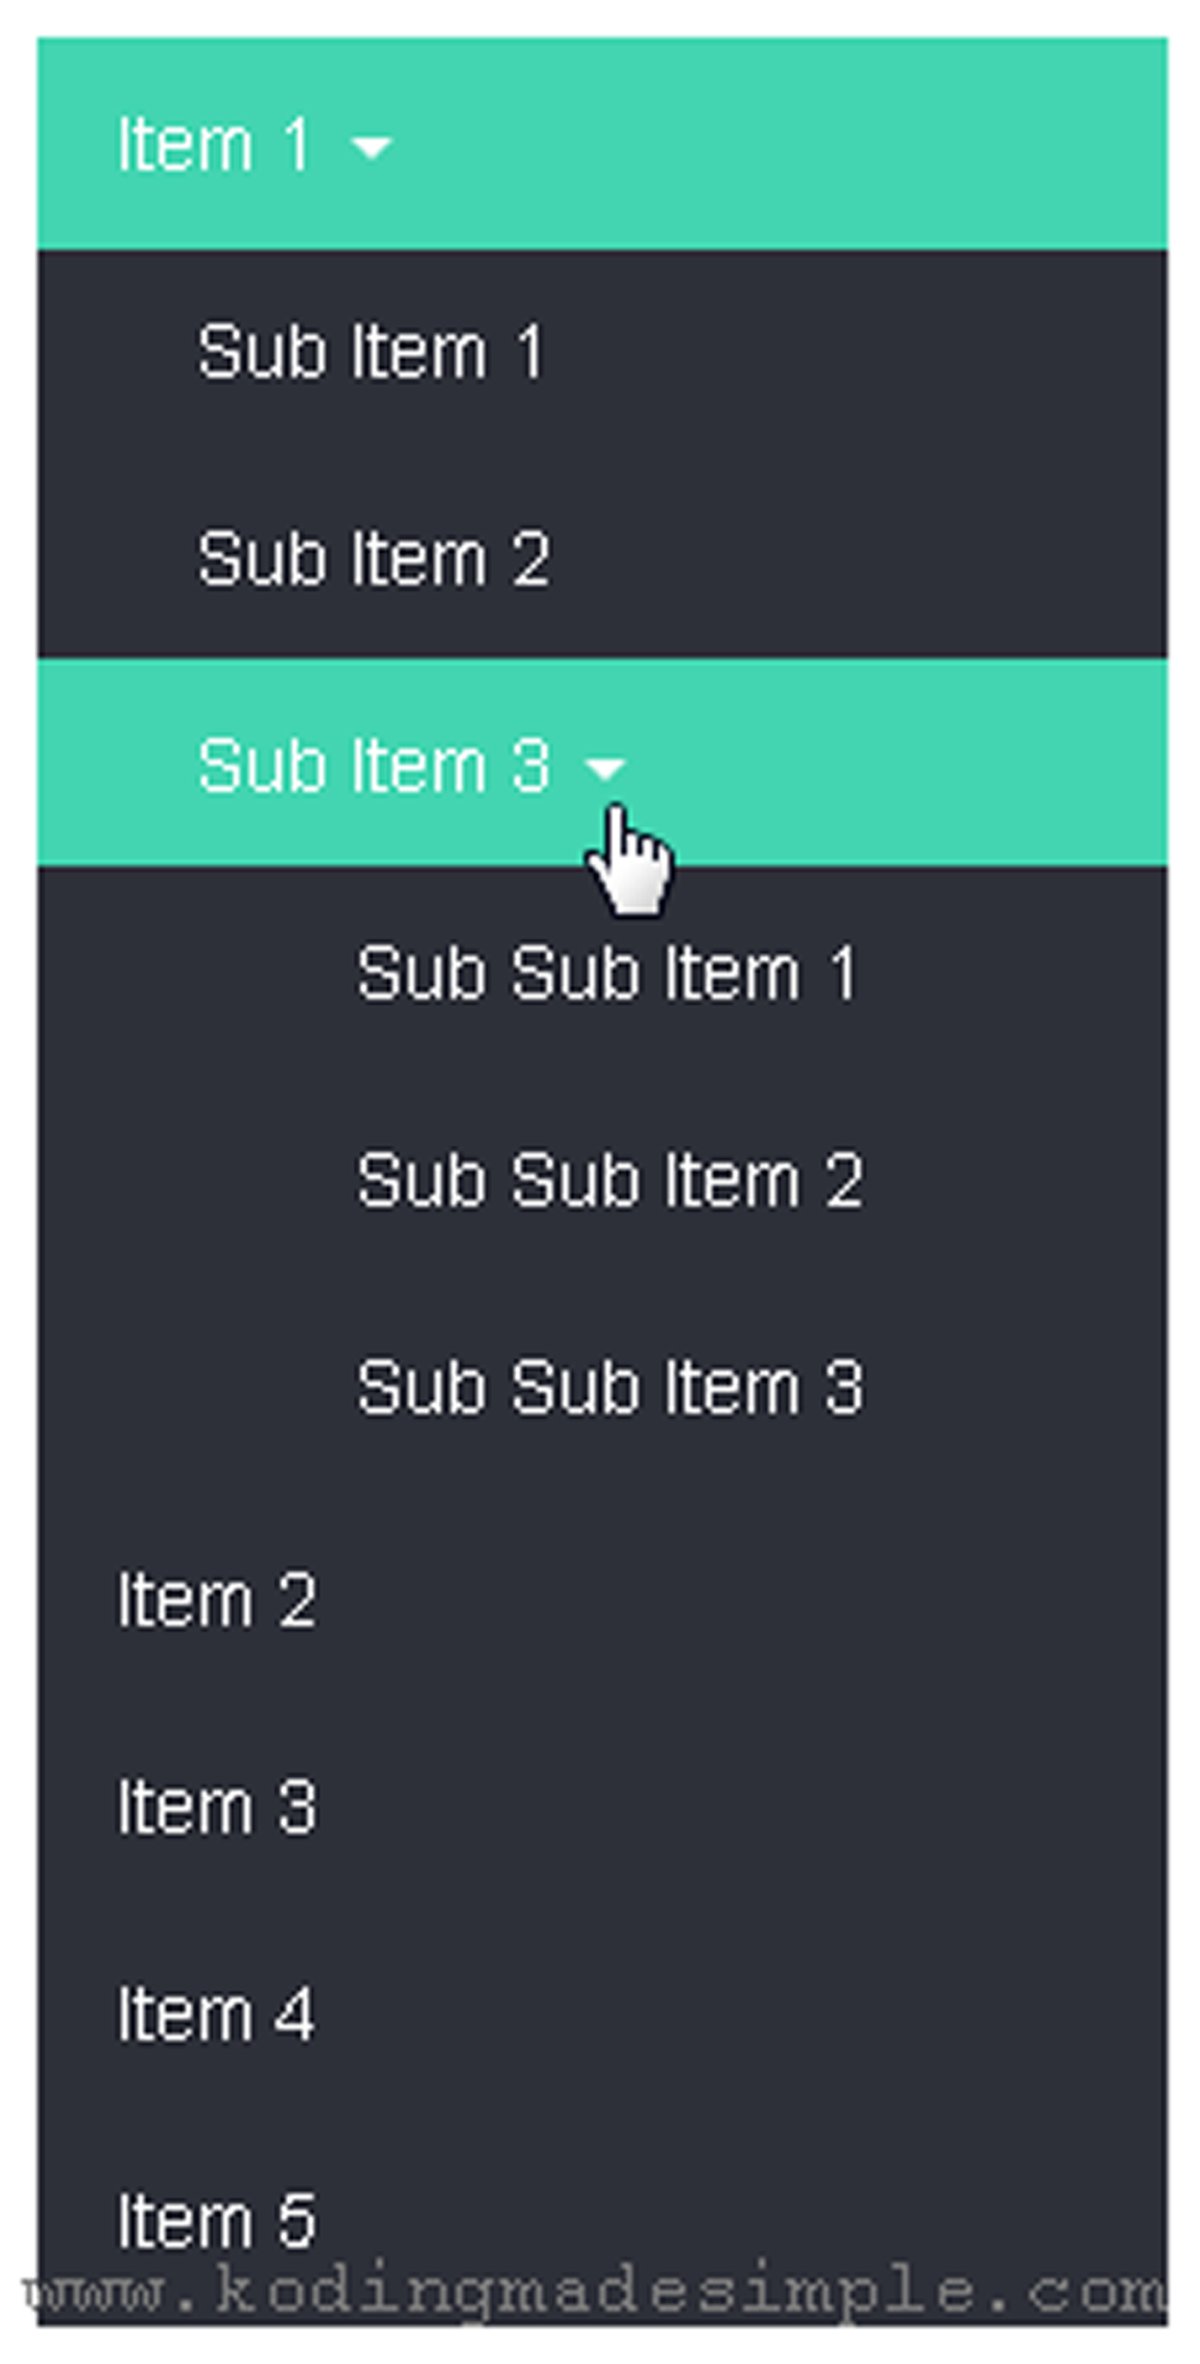Go to Sub Sub Item 3
Image resolution: width=1200 pixels, height=2364 pixels.
point(609,1387)
